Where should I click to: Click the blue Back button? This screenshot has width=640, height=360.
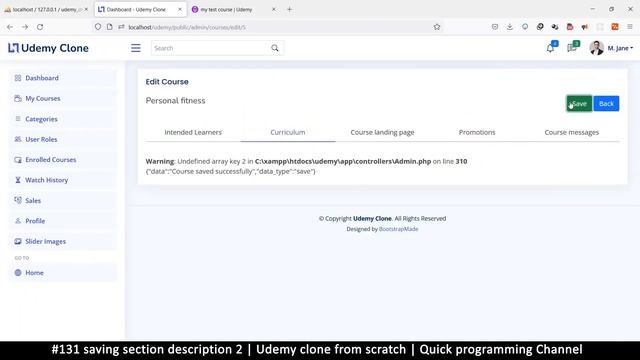[x=606, y=104]
